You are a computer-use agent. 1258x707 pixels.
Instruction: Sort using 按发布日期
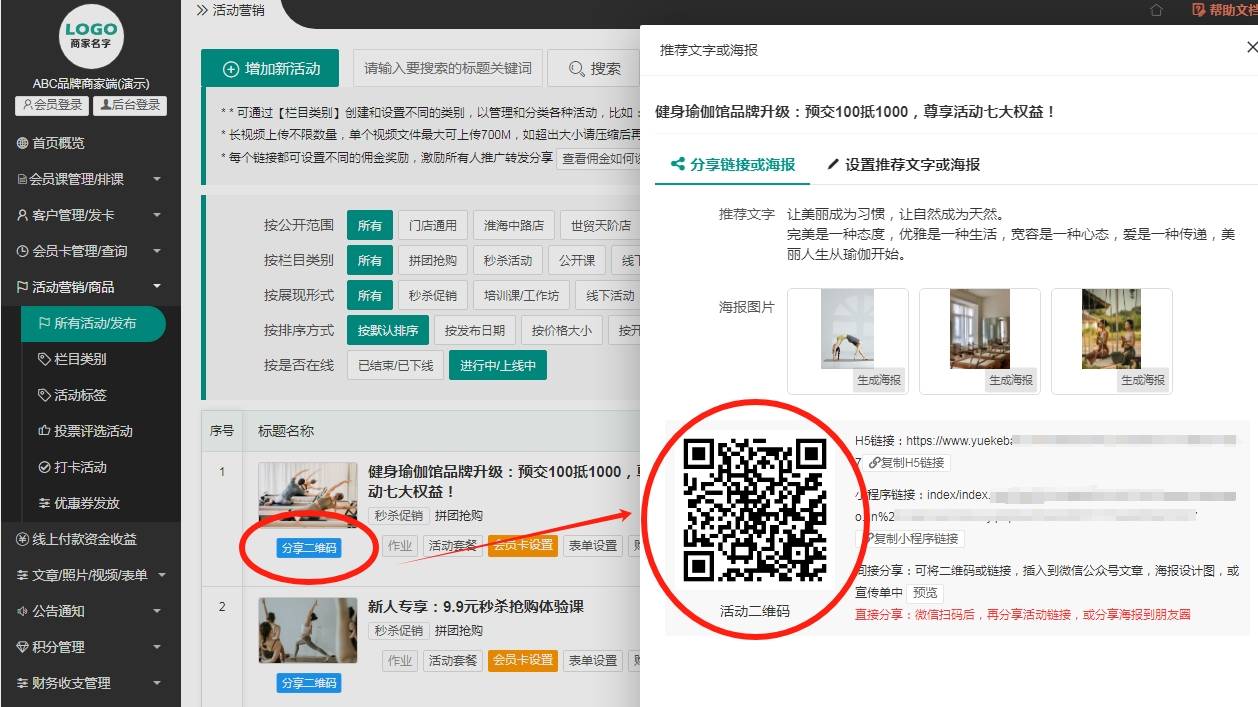pos(475,330)
